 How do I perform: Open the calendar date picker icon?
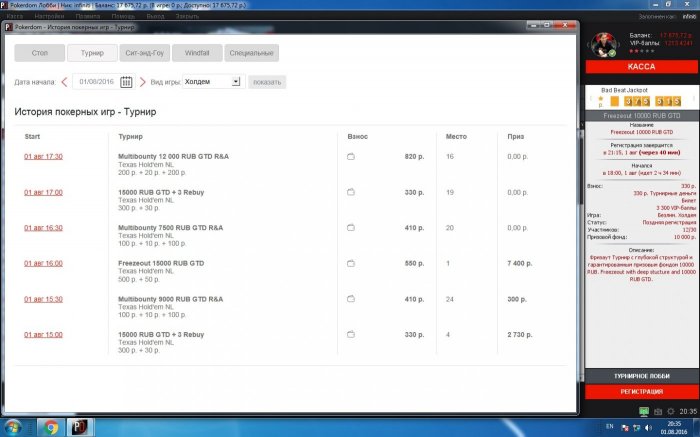tap(126, 82)
